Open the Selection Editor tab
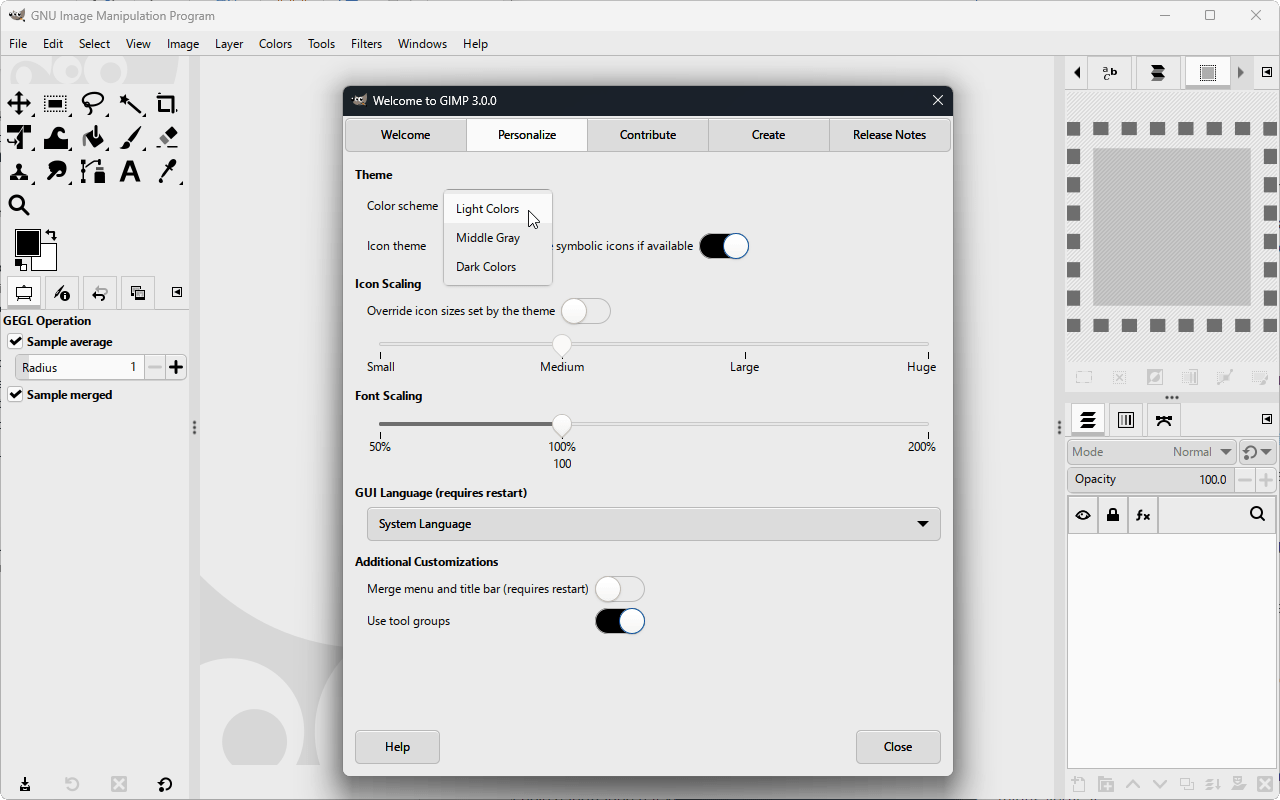Screen dimensions: 1280x800 click(x=1208, y=73)
